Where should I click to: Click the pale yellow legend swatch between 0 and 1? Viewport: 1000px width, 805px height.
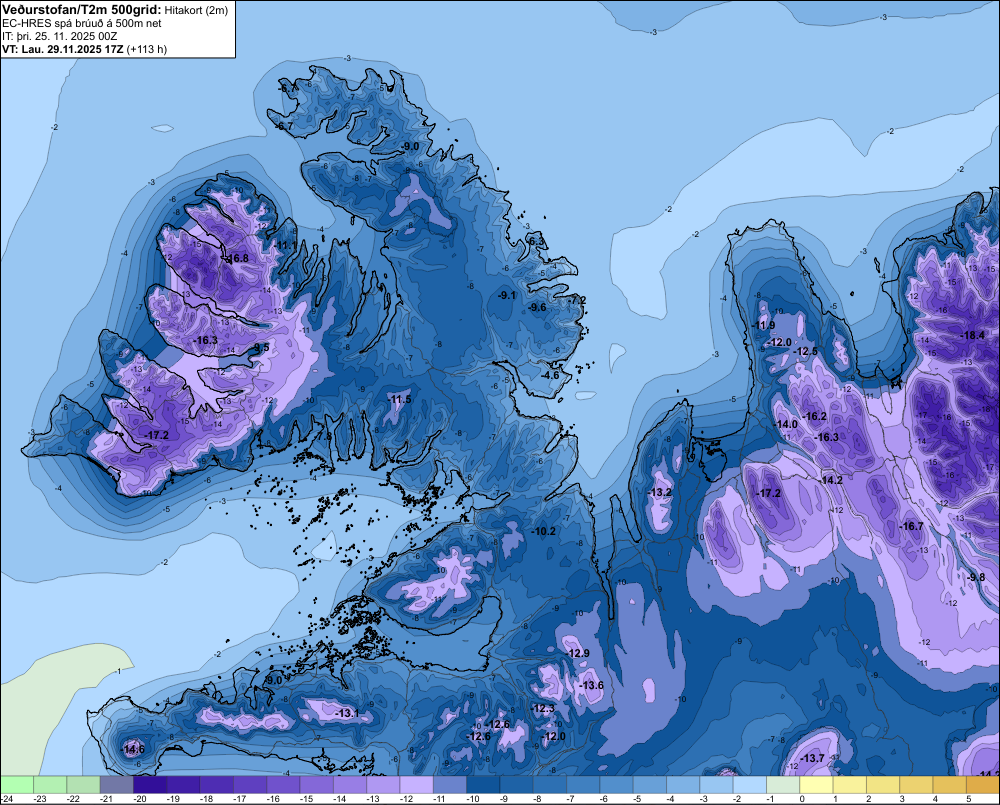(816, 785)
